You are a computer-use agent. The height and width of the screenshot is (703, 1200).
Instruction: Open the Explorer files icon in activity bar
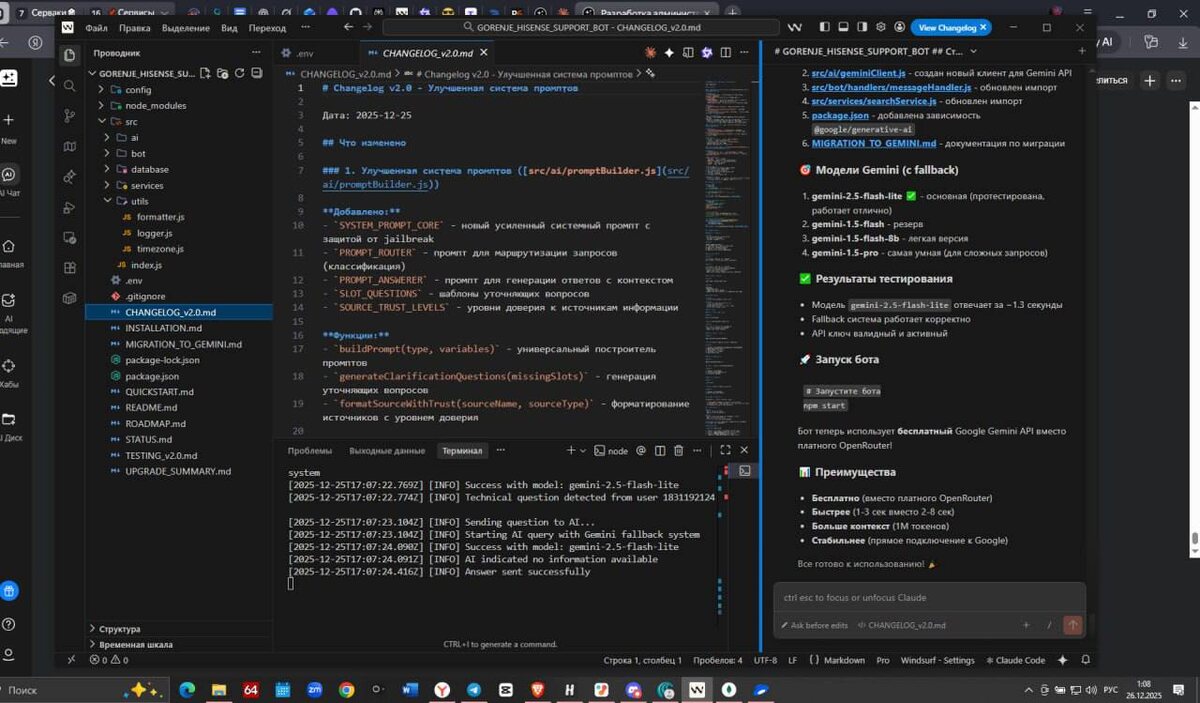69,55
